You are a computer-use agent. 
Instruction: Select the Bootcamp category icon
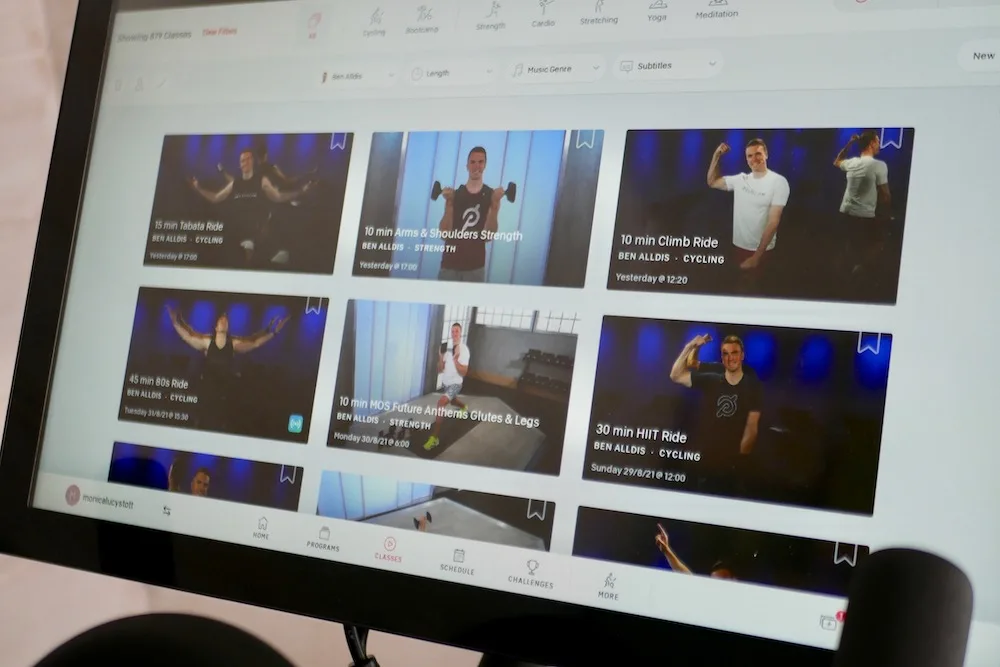pyautogui.click(x=422, y=19)
